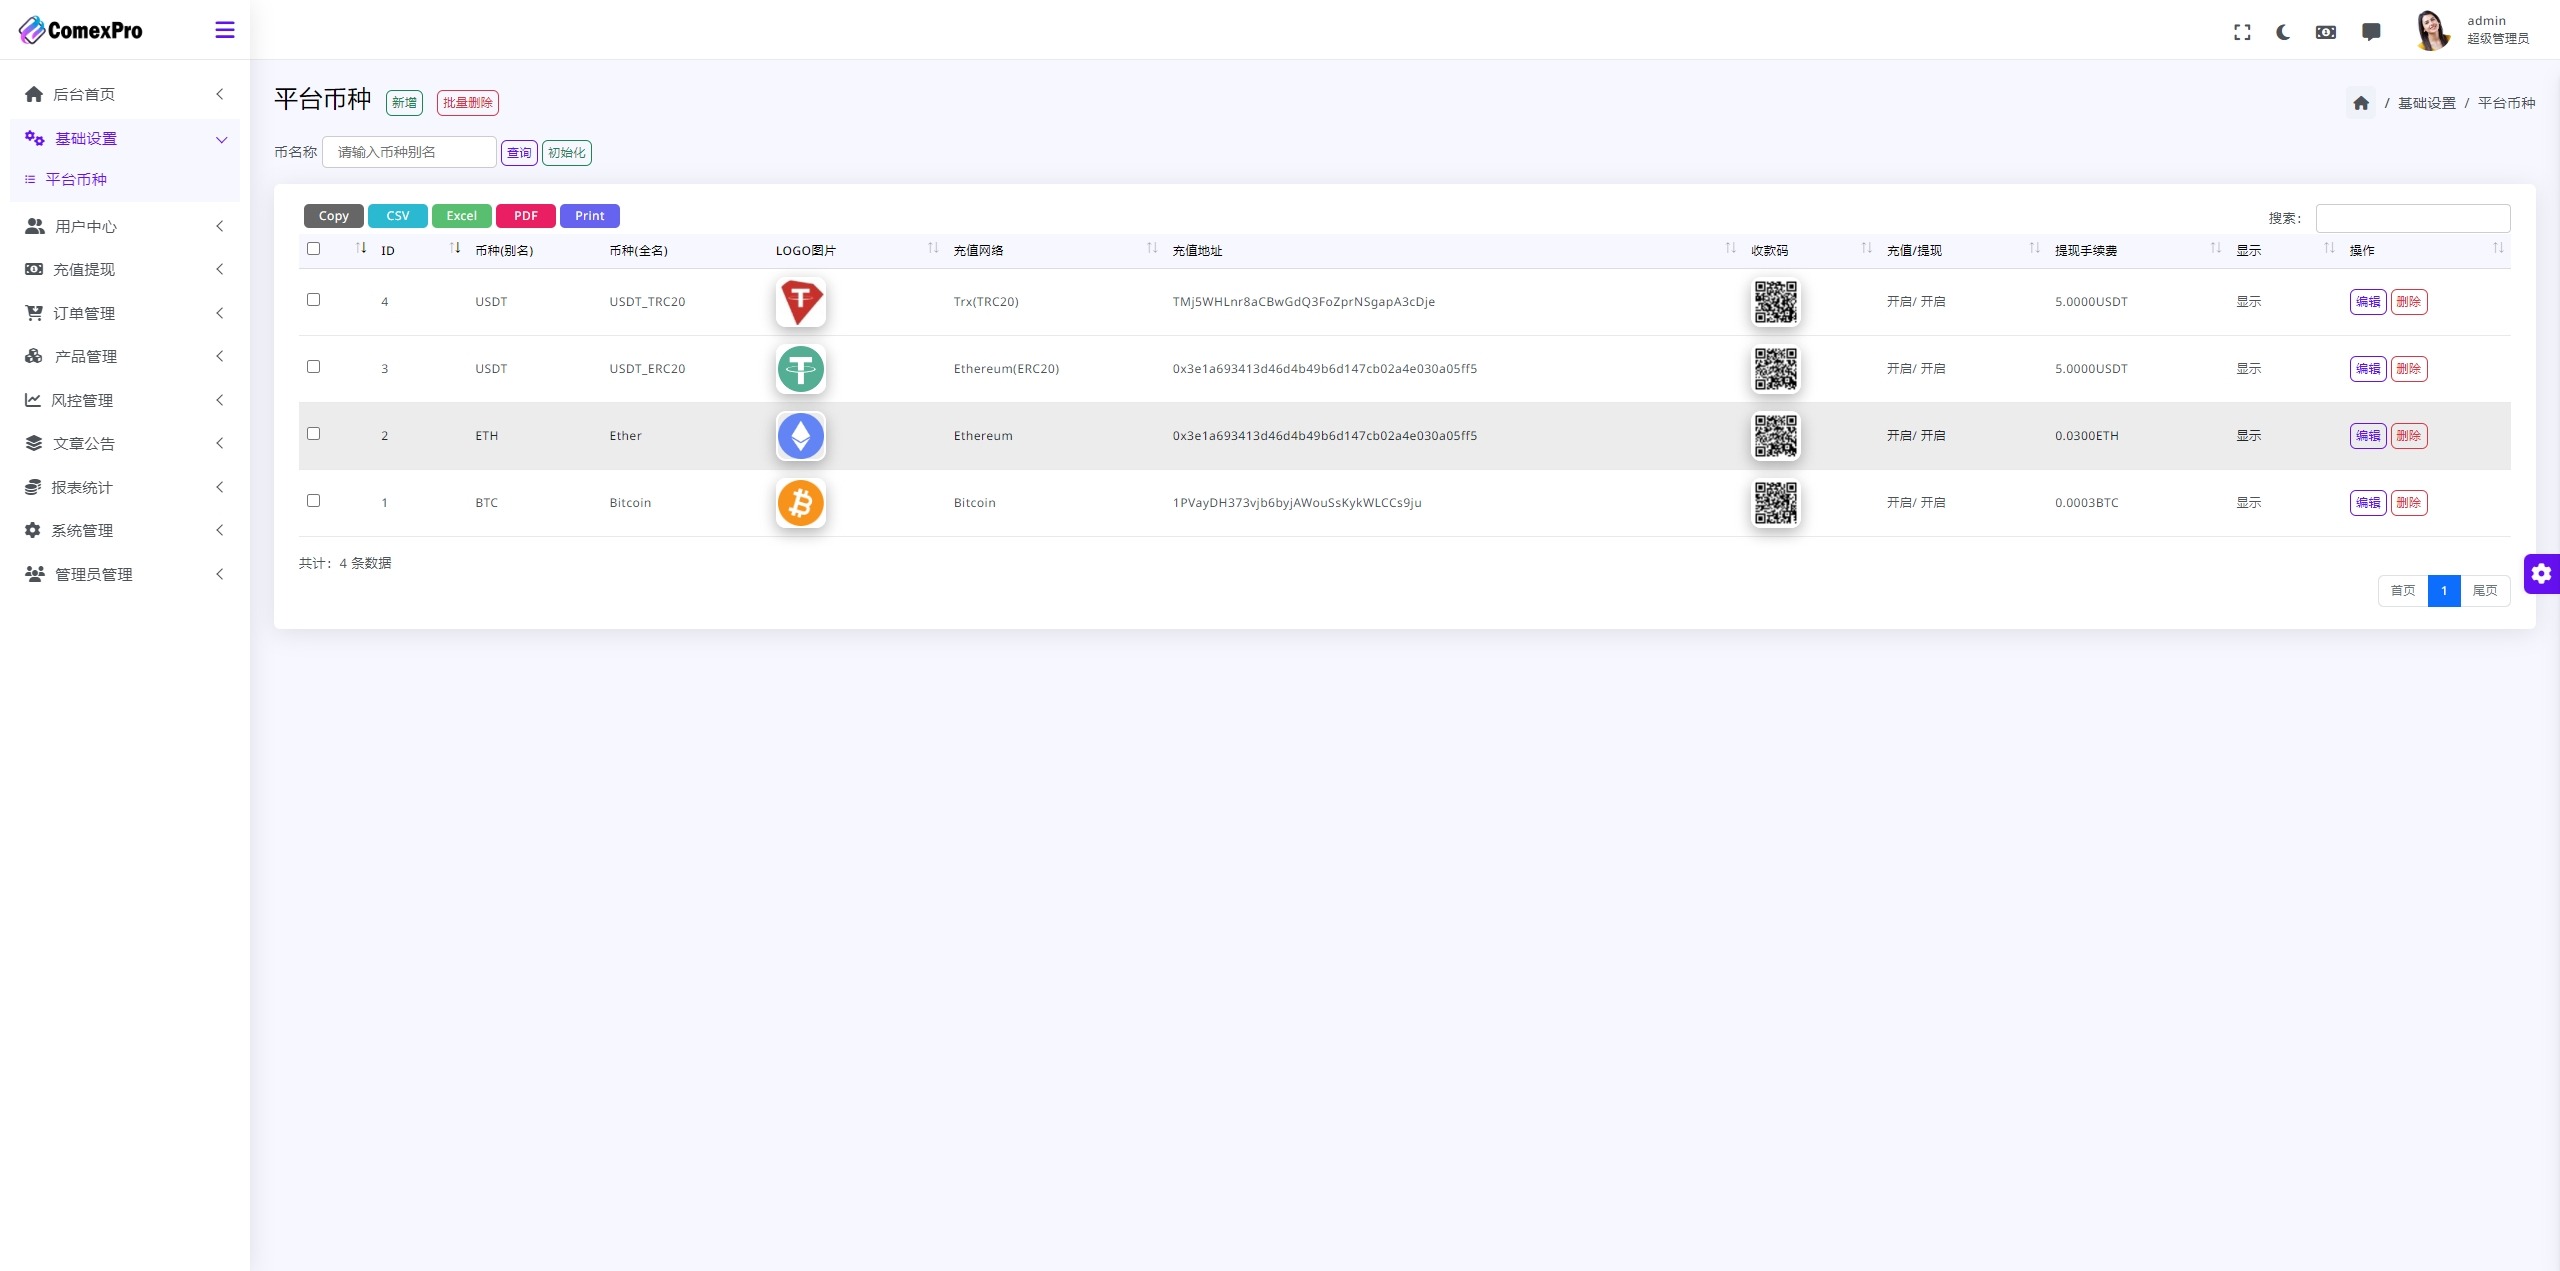
Task: Select the BTC row checkbox
Action: coord(313,500)
